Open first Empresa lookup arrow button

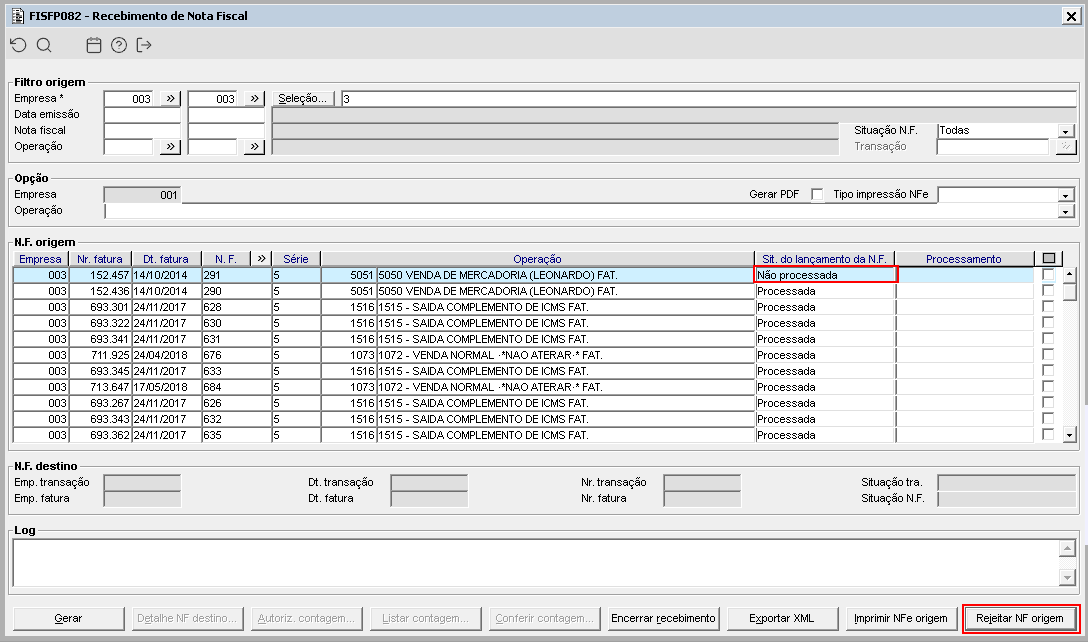pos(170,99)
